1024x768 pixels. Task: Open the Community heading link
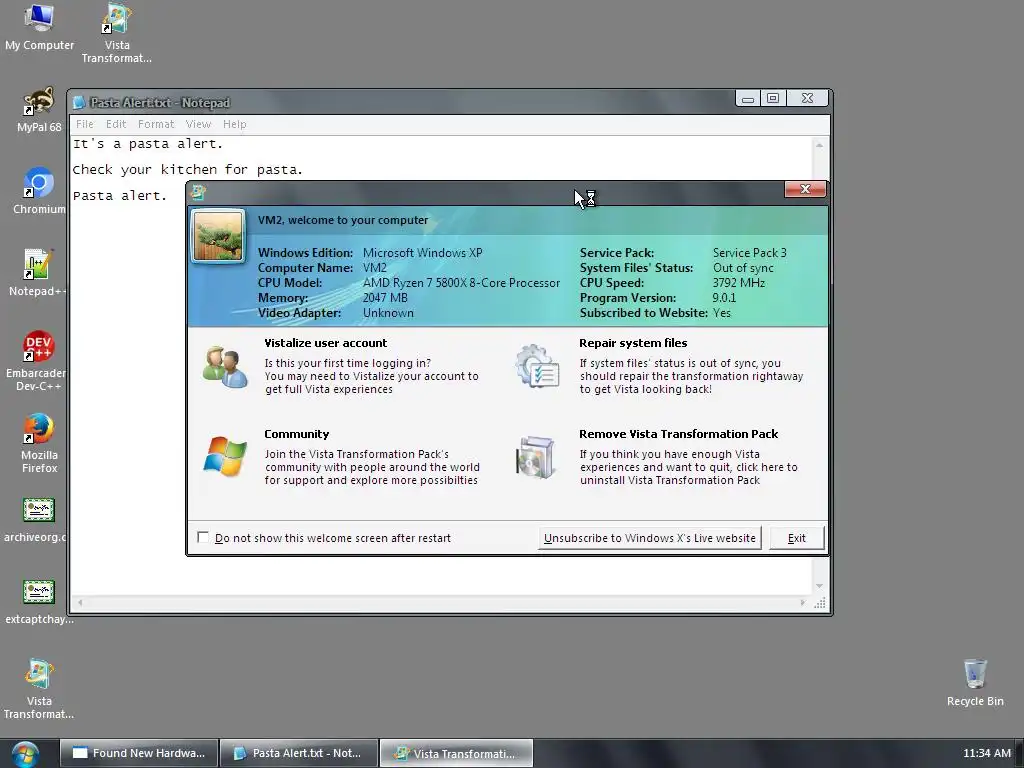coord(296,434)
